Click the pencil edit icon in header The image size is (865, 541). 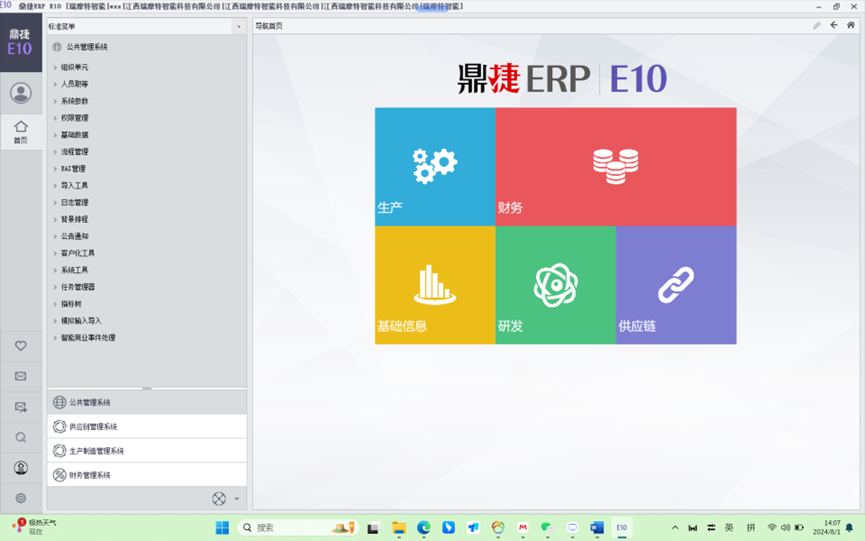[x=816, y=25]
